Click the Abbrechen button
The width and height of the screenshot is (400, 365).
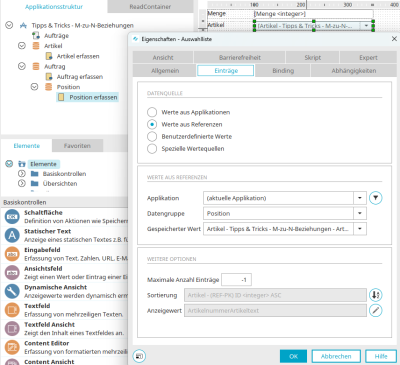pyautogui.click(x=336, y=356)
